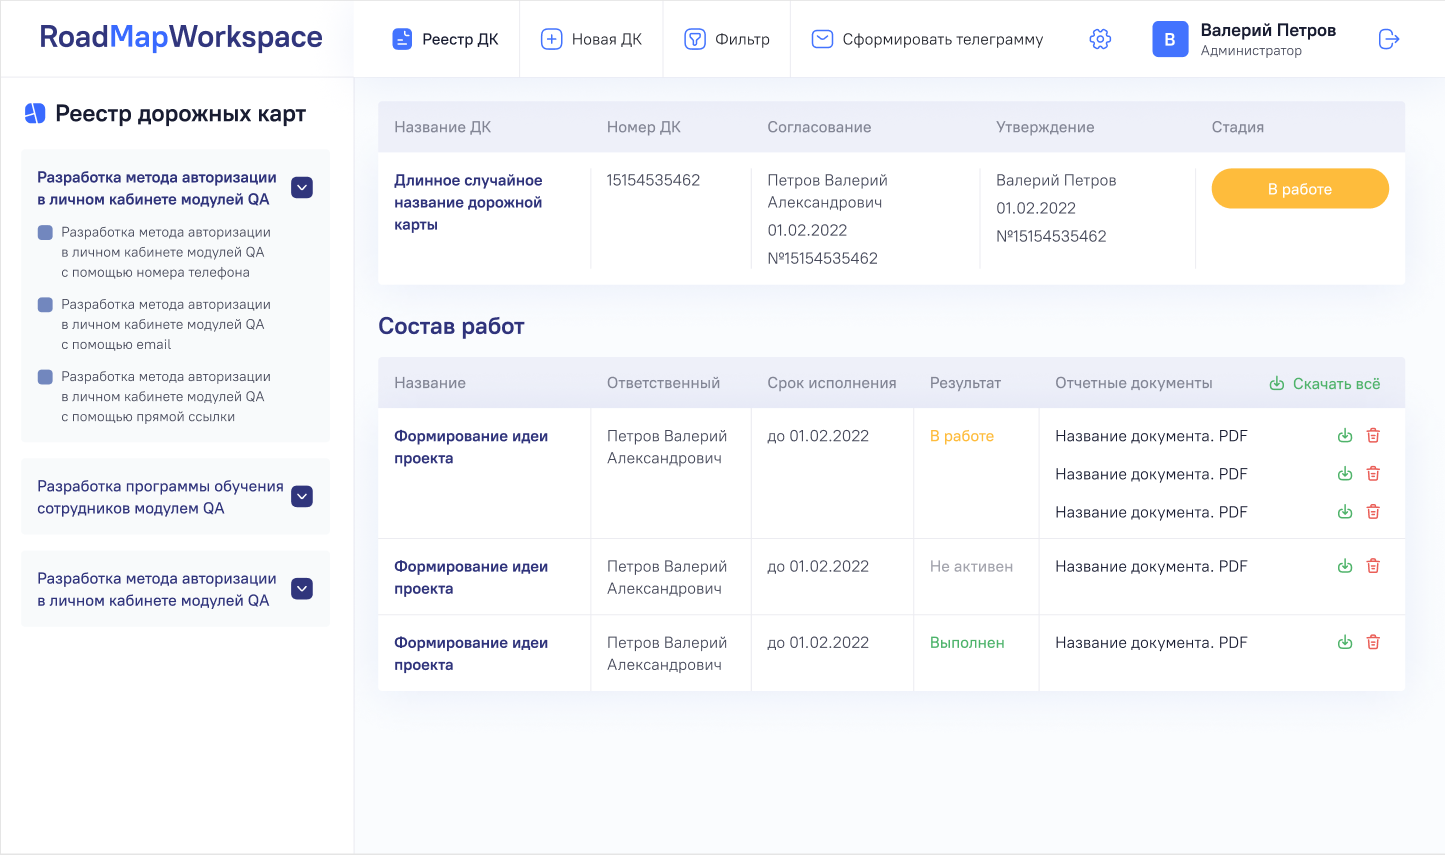The image size is (1445, 855).
Task: Check the "с помощью прямой ссылки" item
Action: pos(45,377)
